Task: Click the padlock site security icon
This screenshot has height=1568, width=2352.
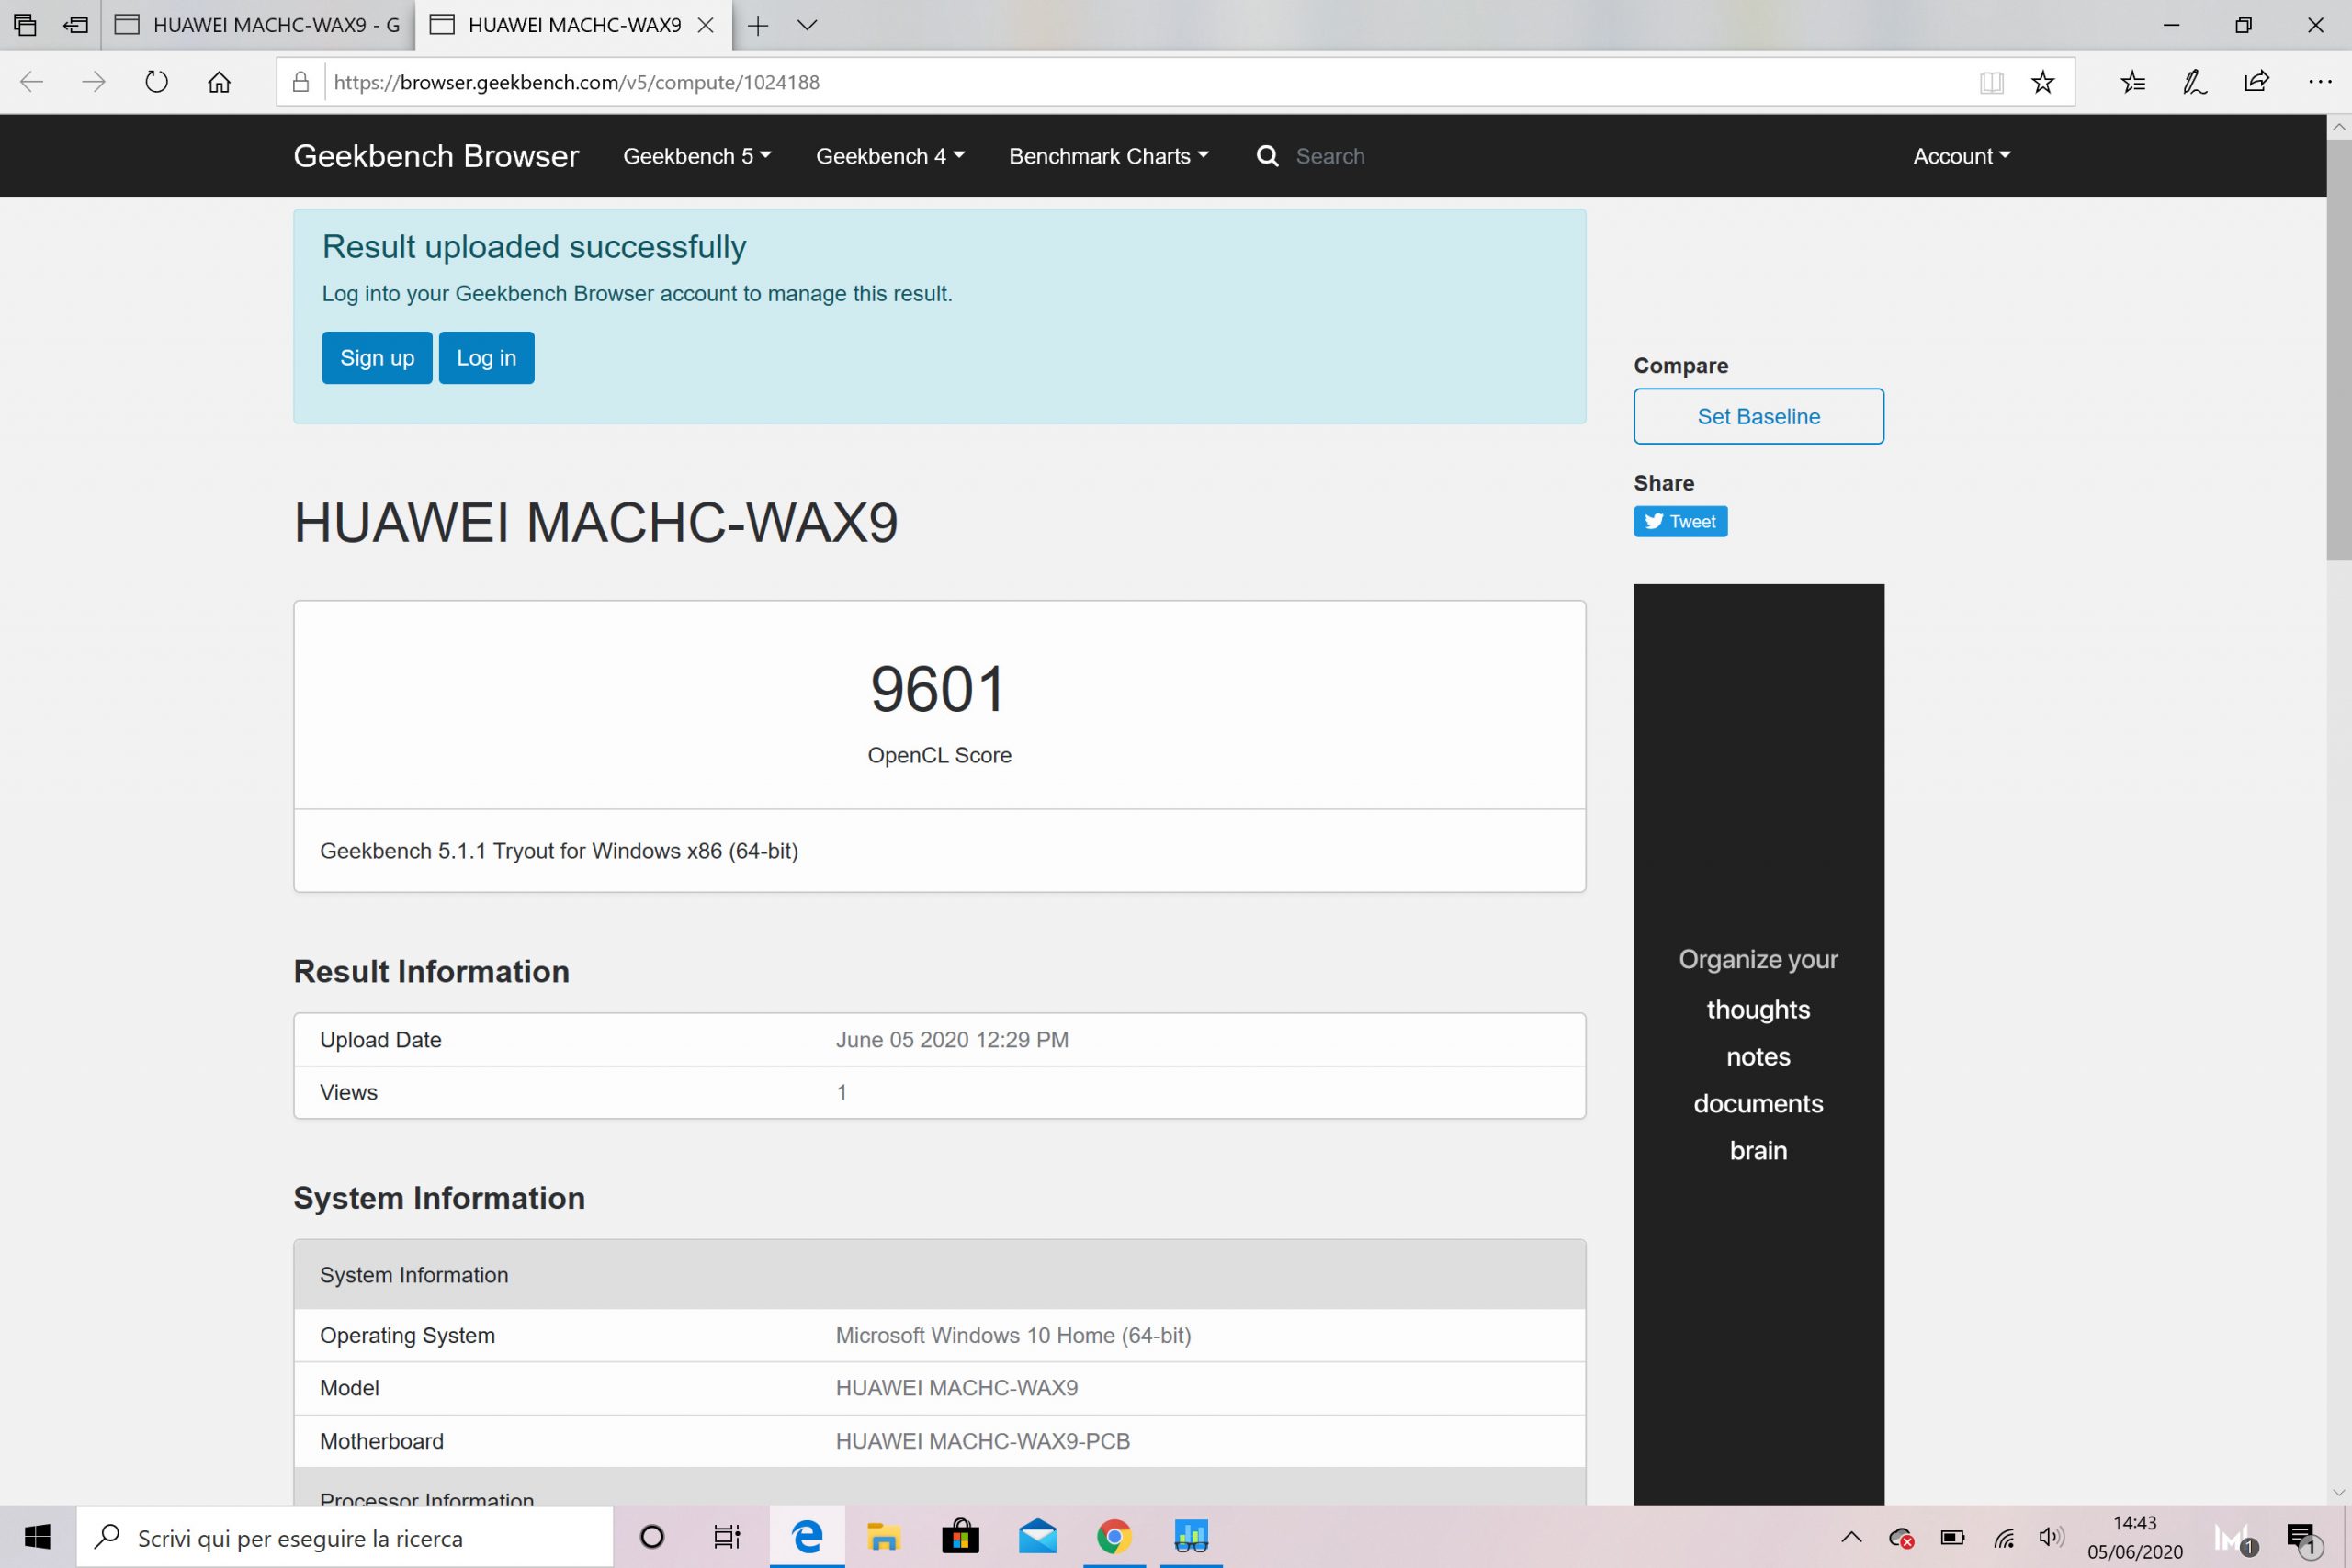Action: (300, 82)
